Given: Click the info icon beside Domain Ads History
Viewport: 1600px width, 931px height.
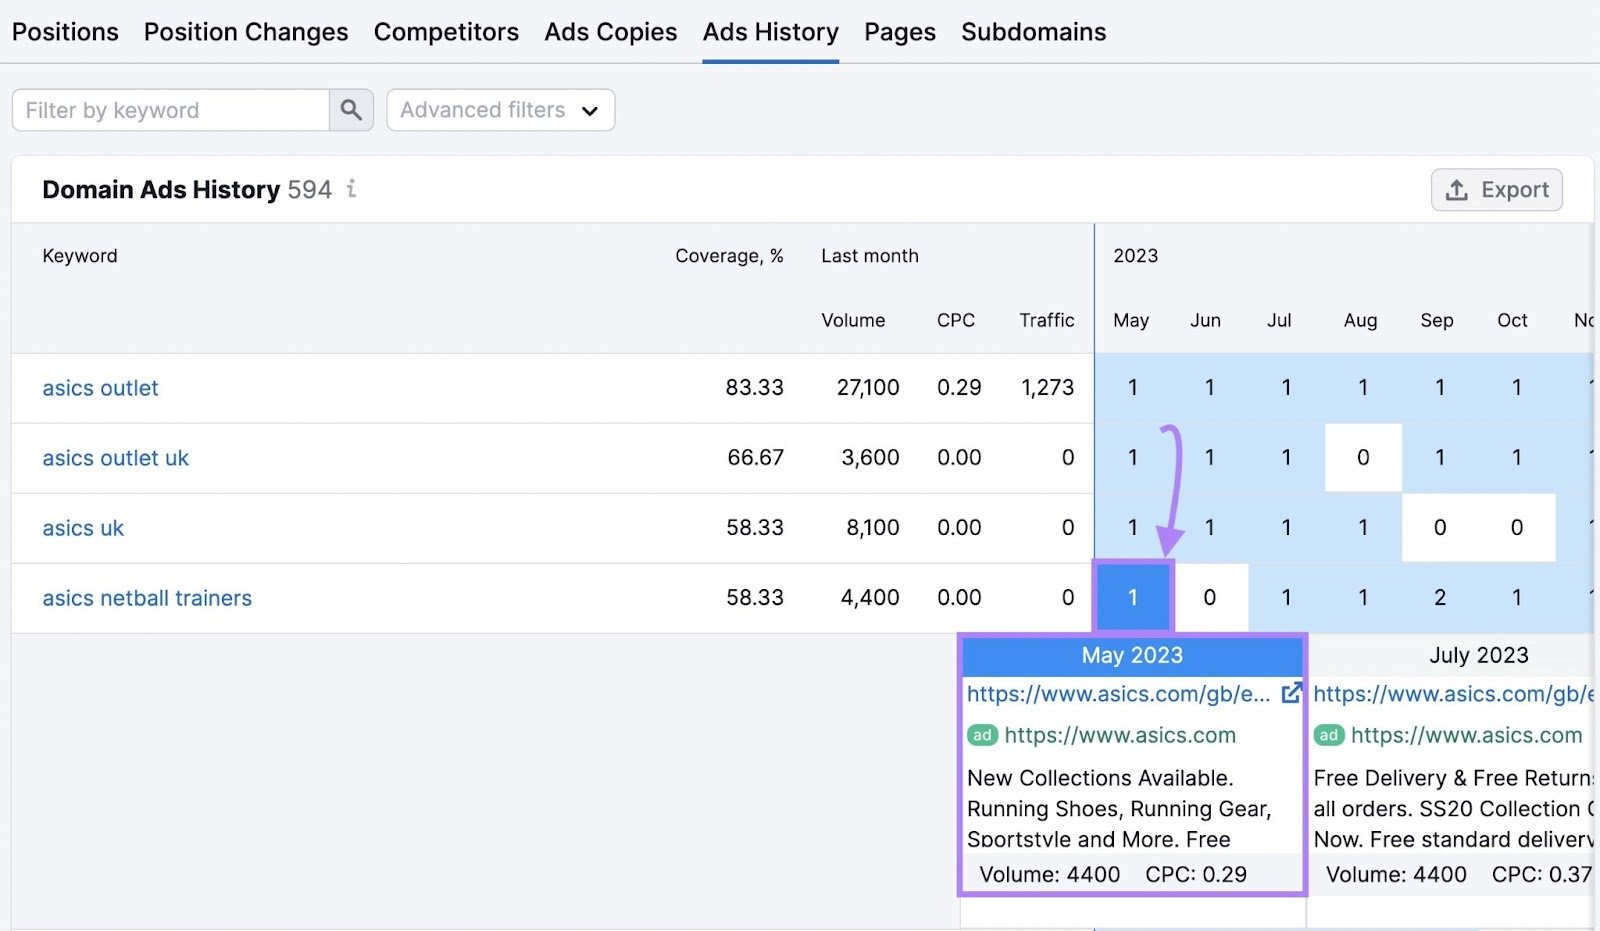Looking at the screenshot, I should click(x=351, y=190).
